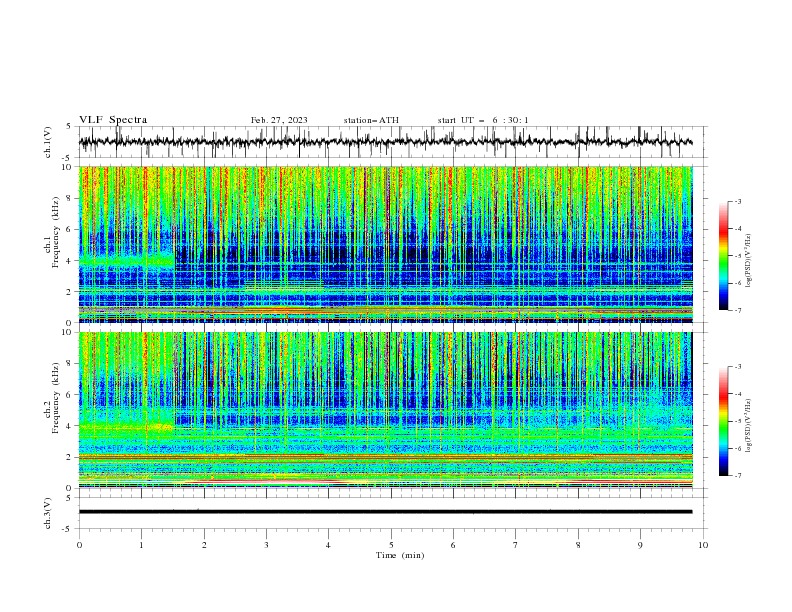Click the time axis tick label "10"
The height and width of the screenshot is (612, 792).
point(703,545)
